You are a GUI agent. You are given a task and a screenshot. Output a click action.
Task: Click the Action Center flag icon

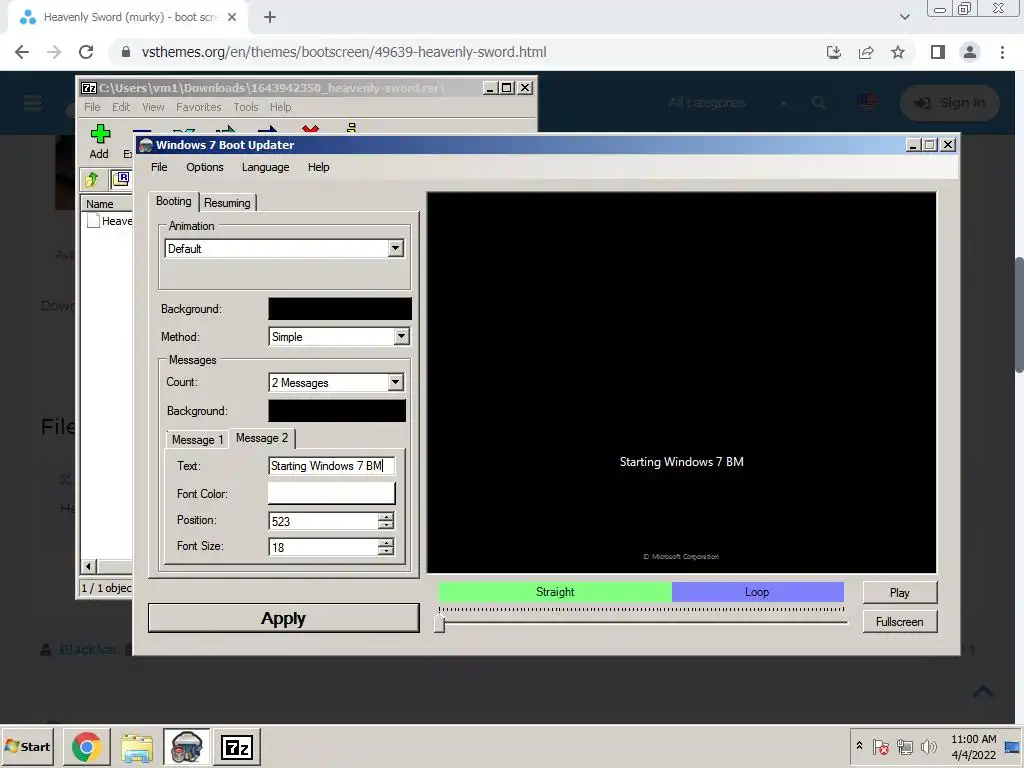pyautogui.click(x=880, y=746)
